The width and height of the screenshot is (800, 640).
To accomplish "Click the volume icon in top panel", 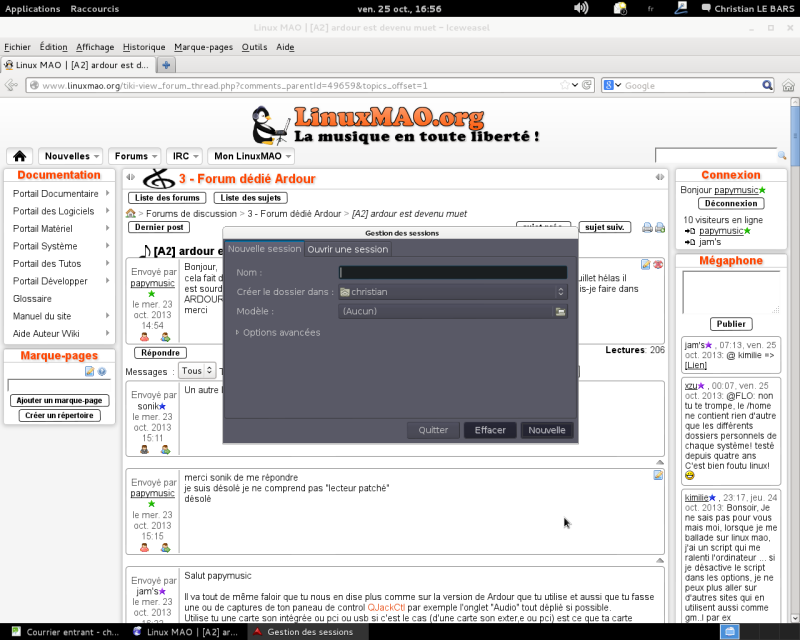I will point(581,8).
